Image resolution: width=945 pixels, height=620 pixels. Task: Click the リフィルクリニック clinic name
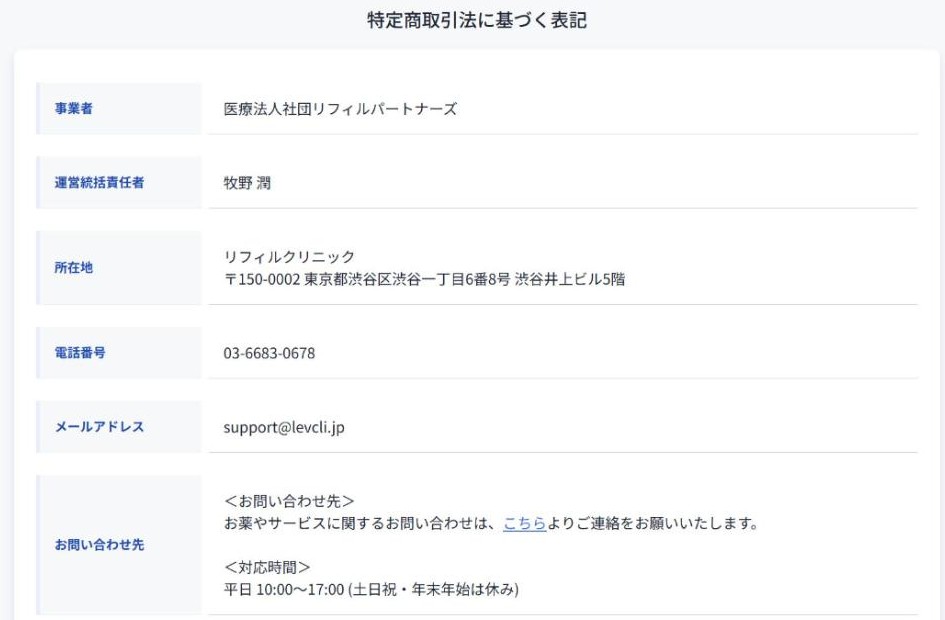(289, 257)
